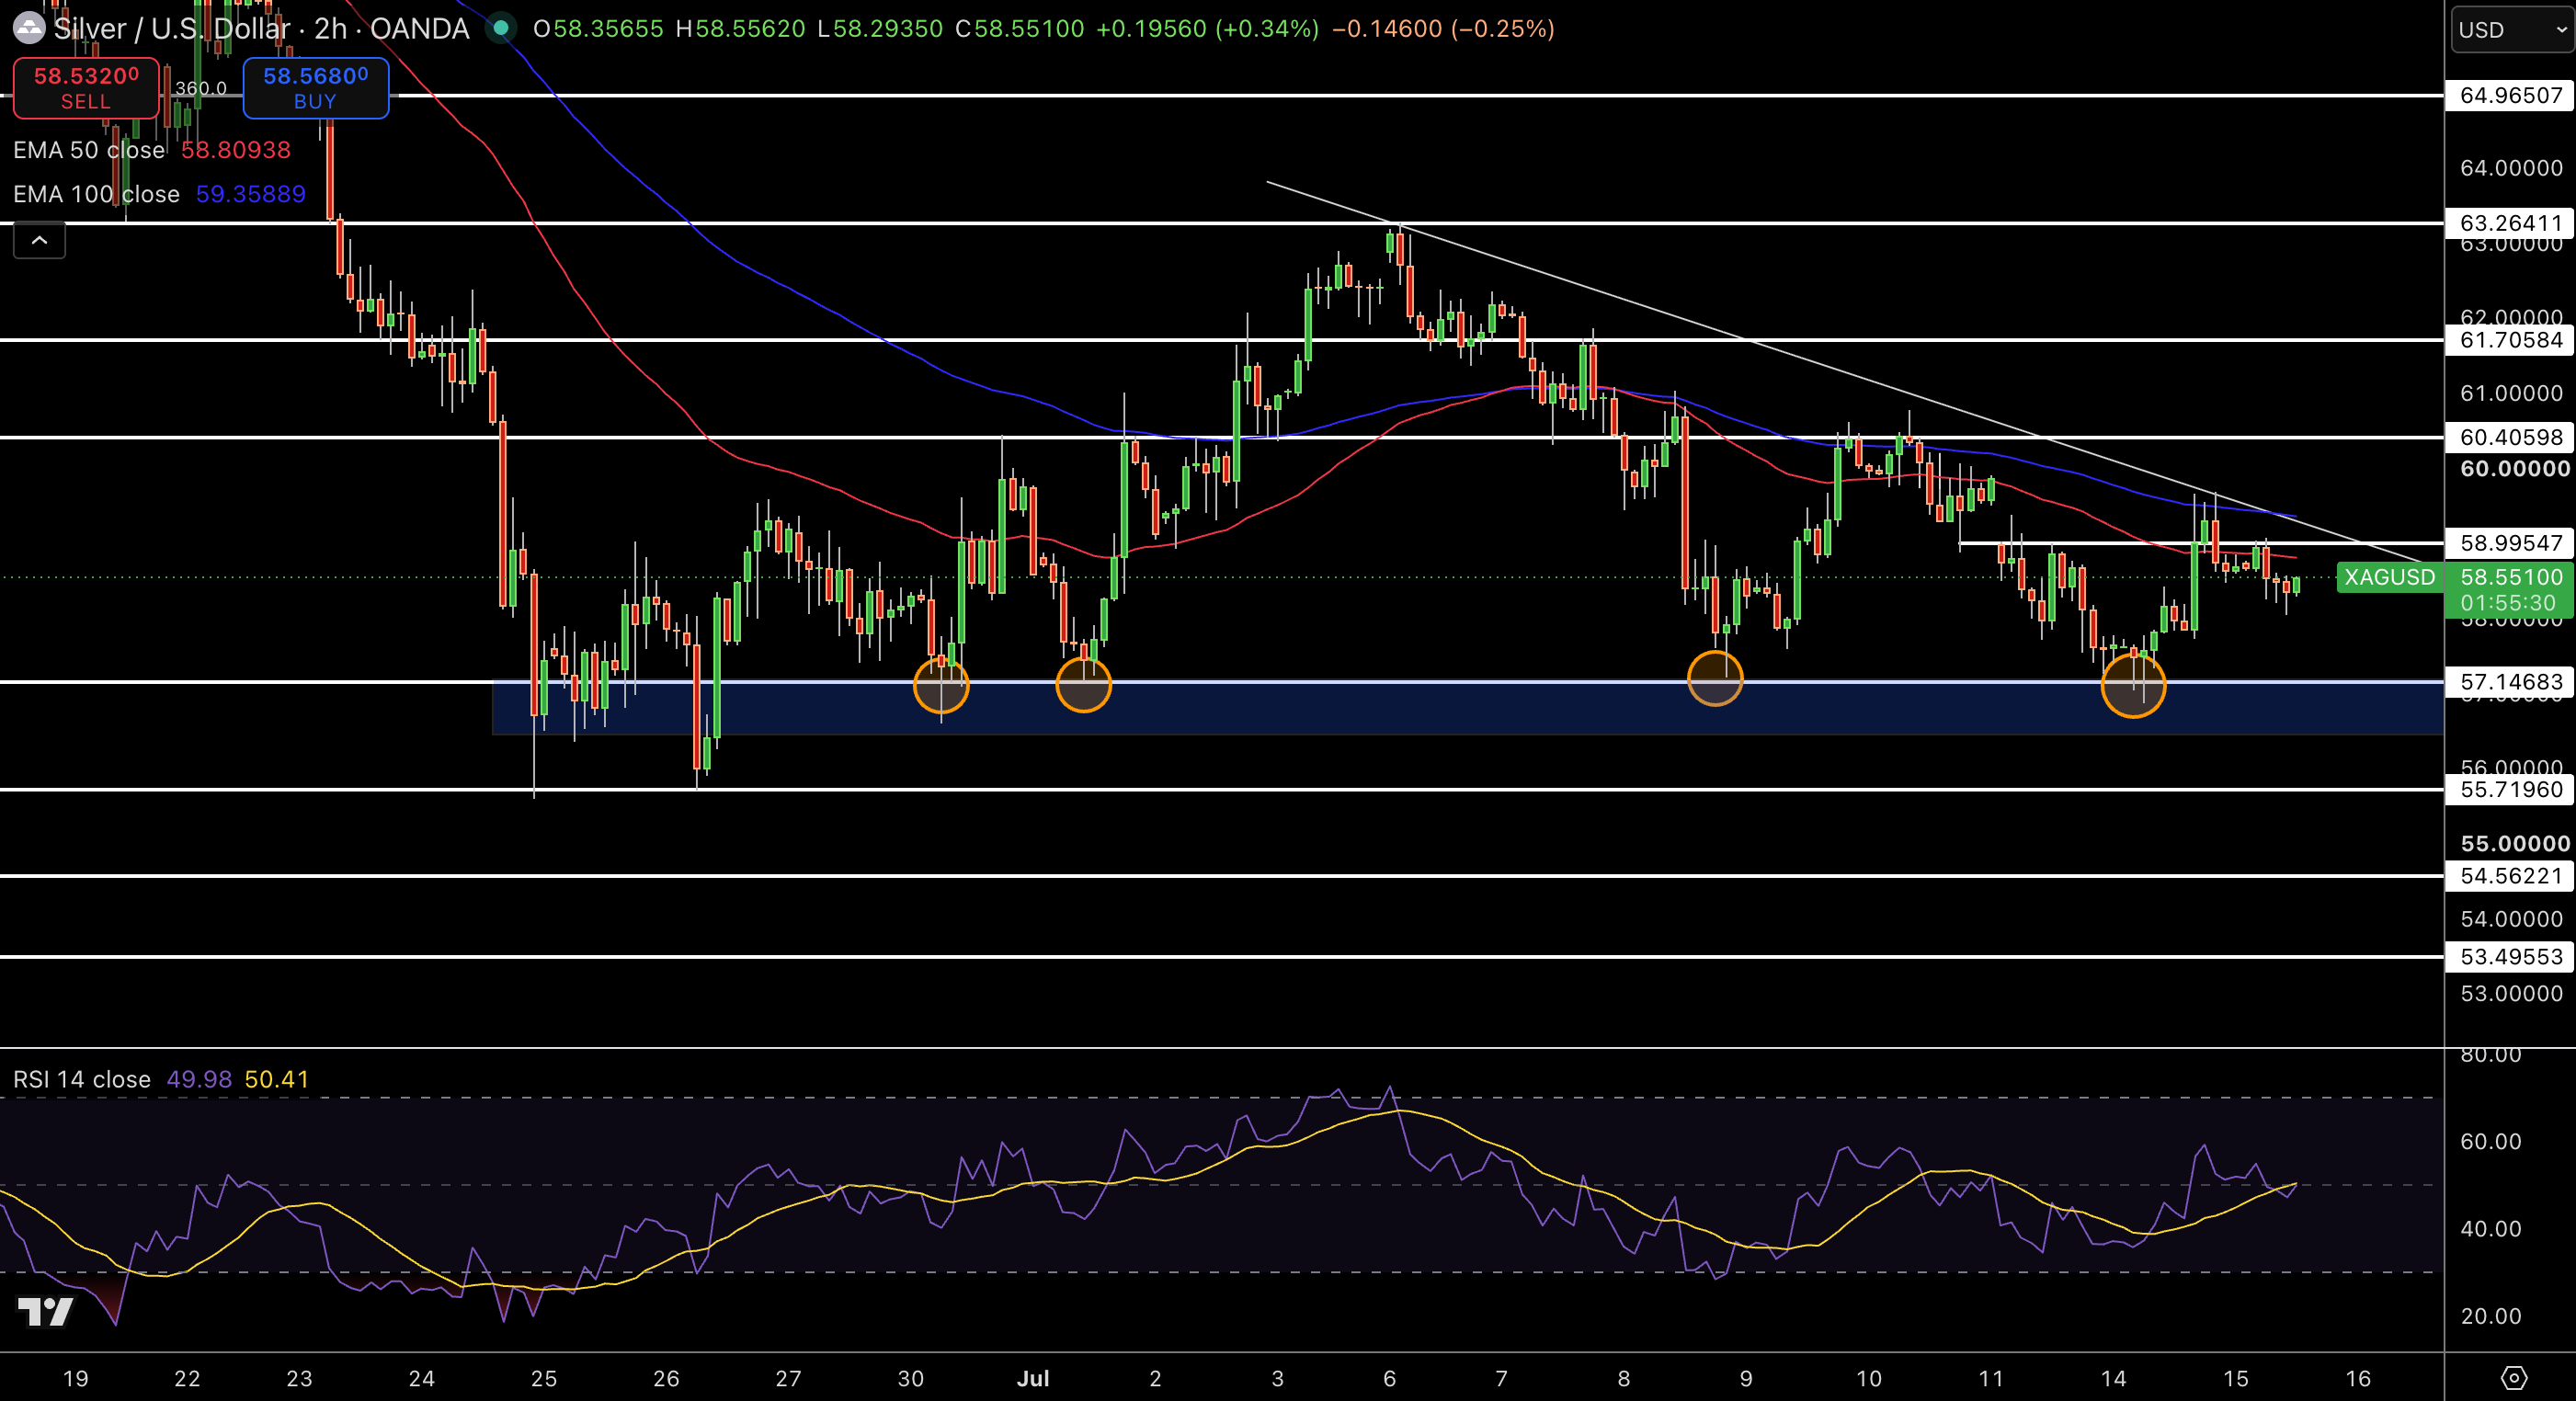Click the EMA 100 value 59.35889
This screenshot has height=1401, width=2576.
tap(251, 194)
